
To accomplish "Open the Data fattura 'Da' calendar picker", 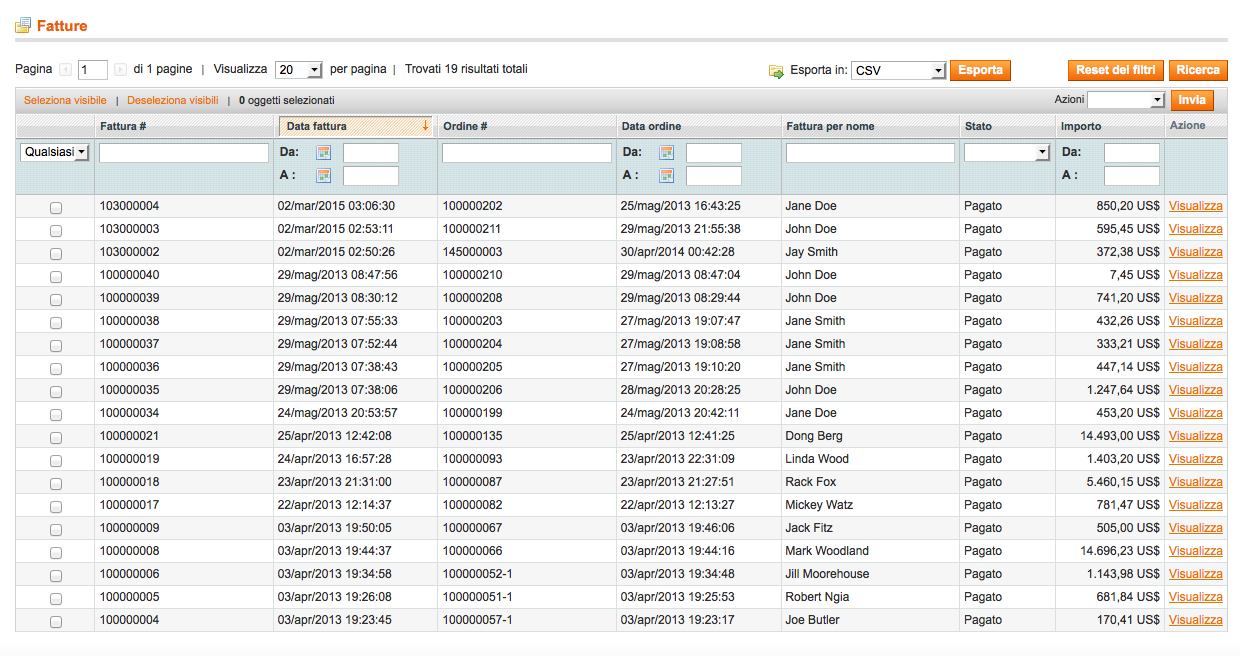I will [323, 153].
